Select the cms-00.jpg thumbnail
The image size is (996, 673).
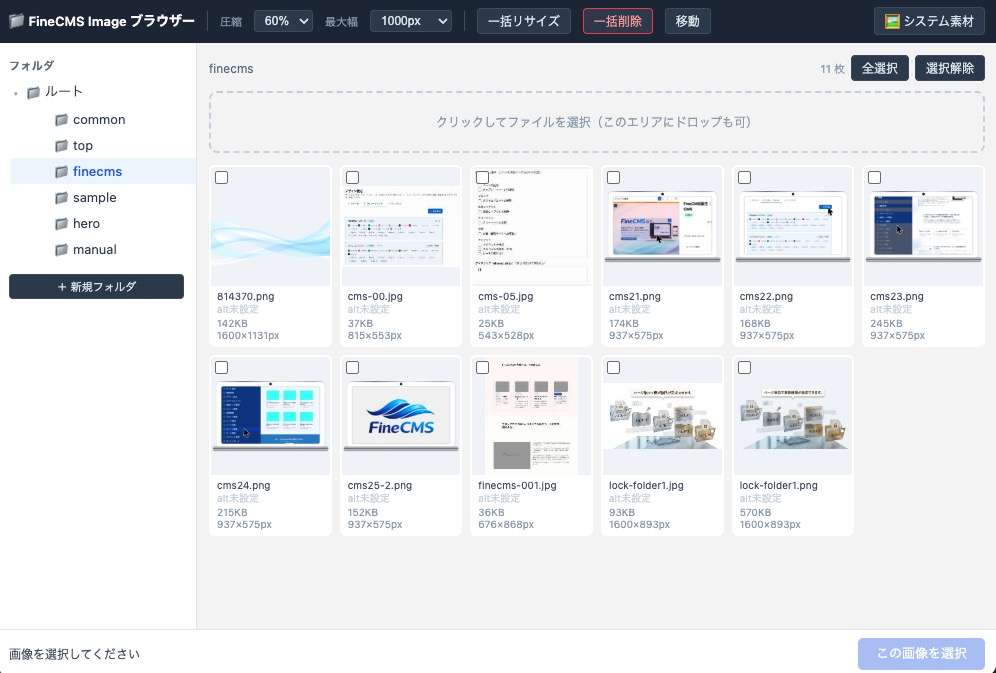click(401, 227)
